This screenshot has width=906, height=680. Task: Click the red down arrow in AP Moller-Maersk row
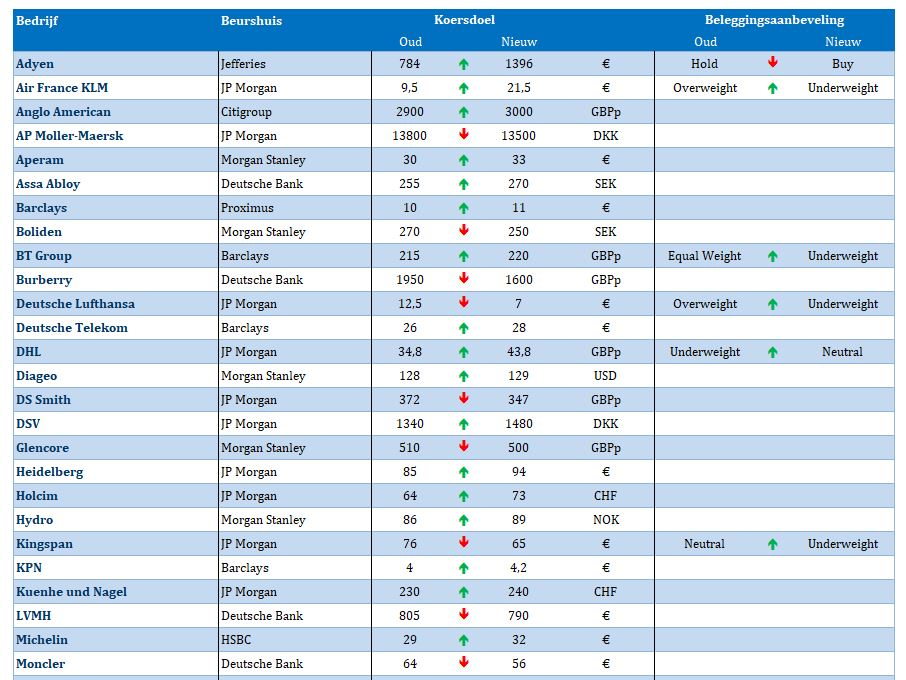(x=463, y=134)
